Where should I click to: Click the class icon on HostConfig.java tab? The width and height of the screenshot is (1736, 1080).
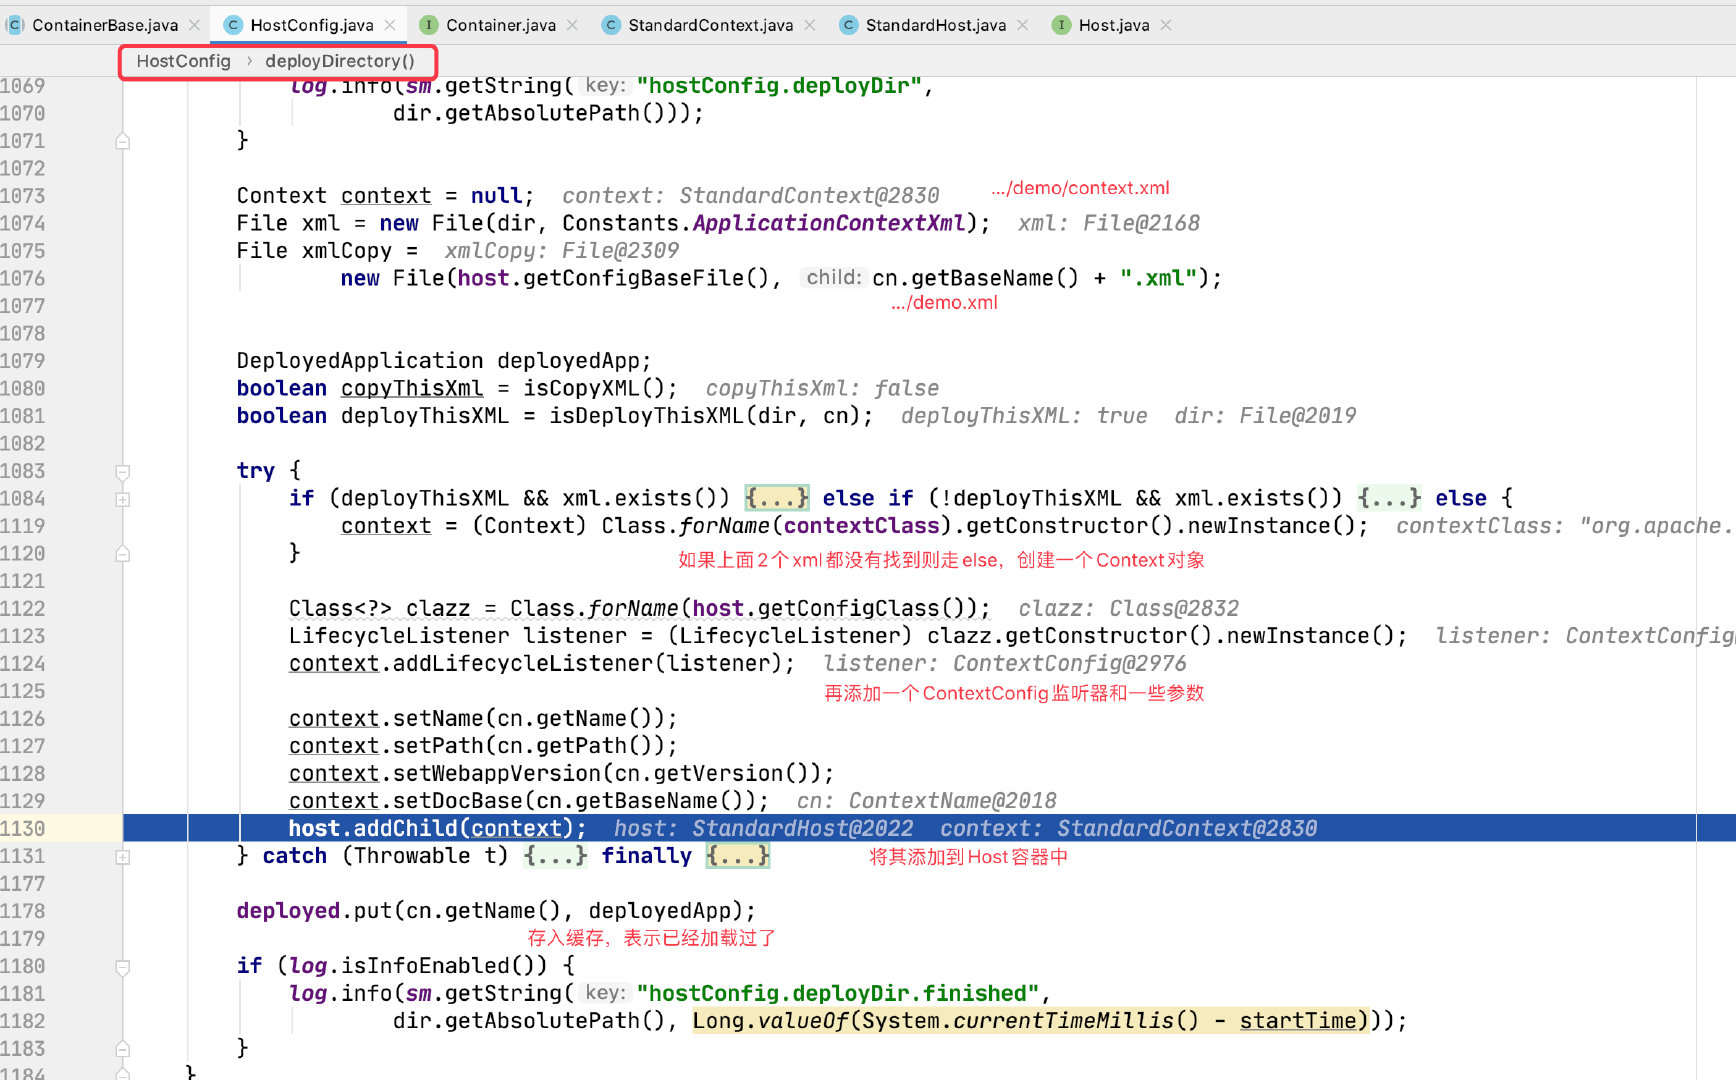pos(233,25)
